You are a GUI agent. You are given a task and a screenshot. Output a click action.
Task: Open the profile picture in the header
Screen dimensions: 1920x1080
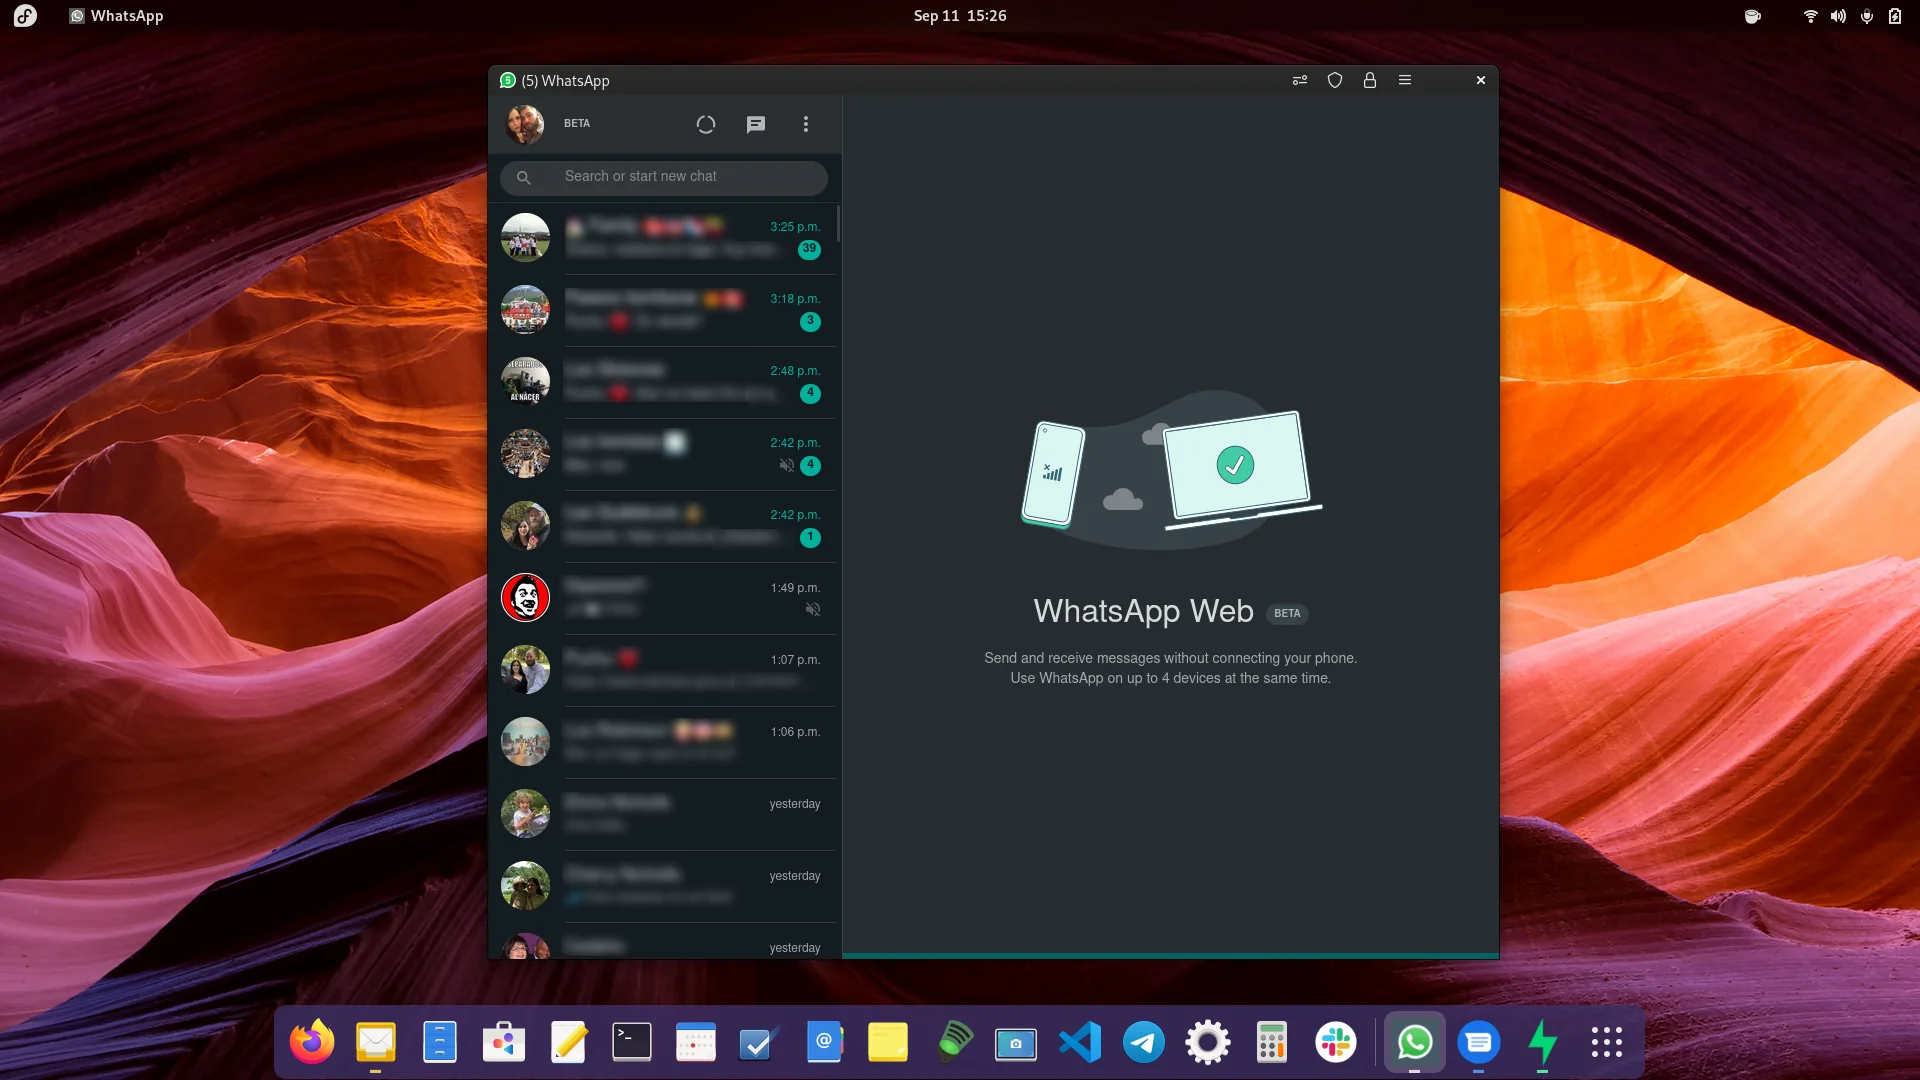525,124
